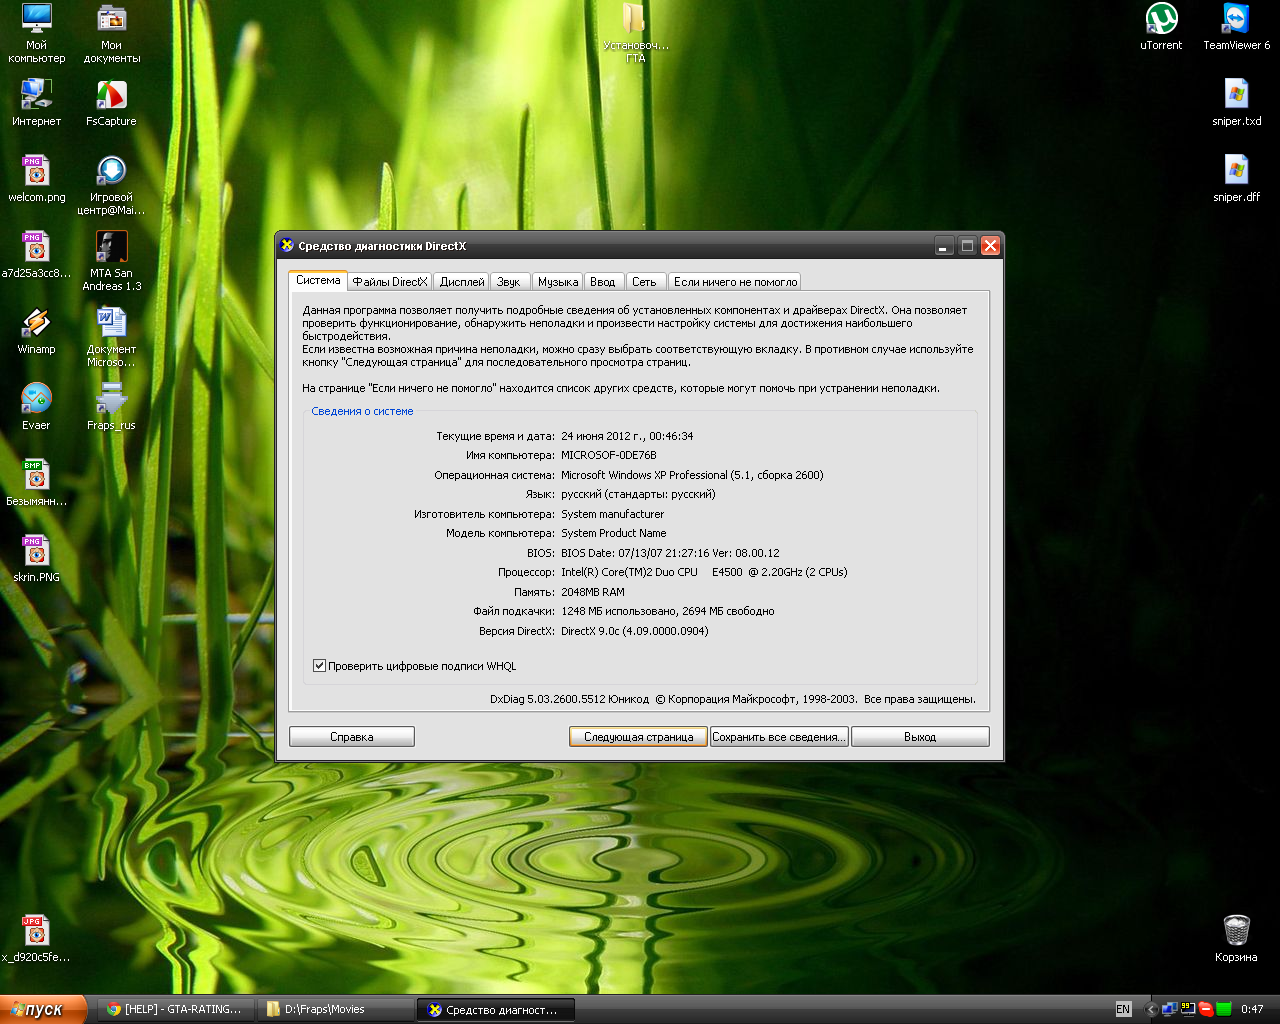Click the Справка button

[352, 737]
